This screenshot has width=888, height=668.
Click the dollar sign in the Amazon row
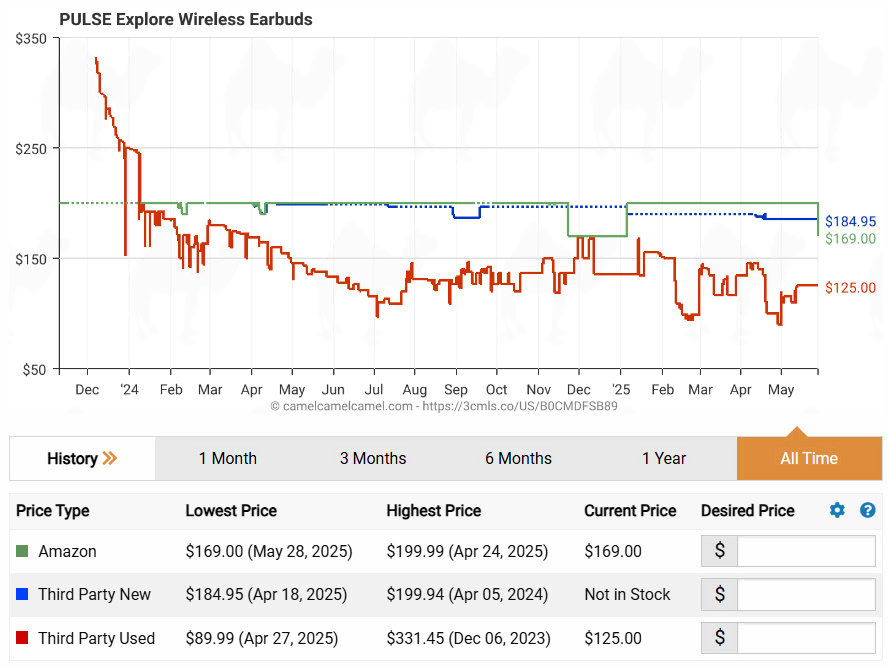click(x=719, y=551)
